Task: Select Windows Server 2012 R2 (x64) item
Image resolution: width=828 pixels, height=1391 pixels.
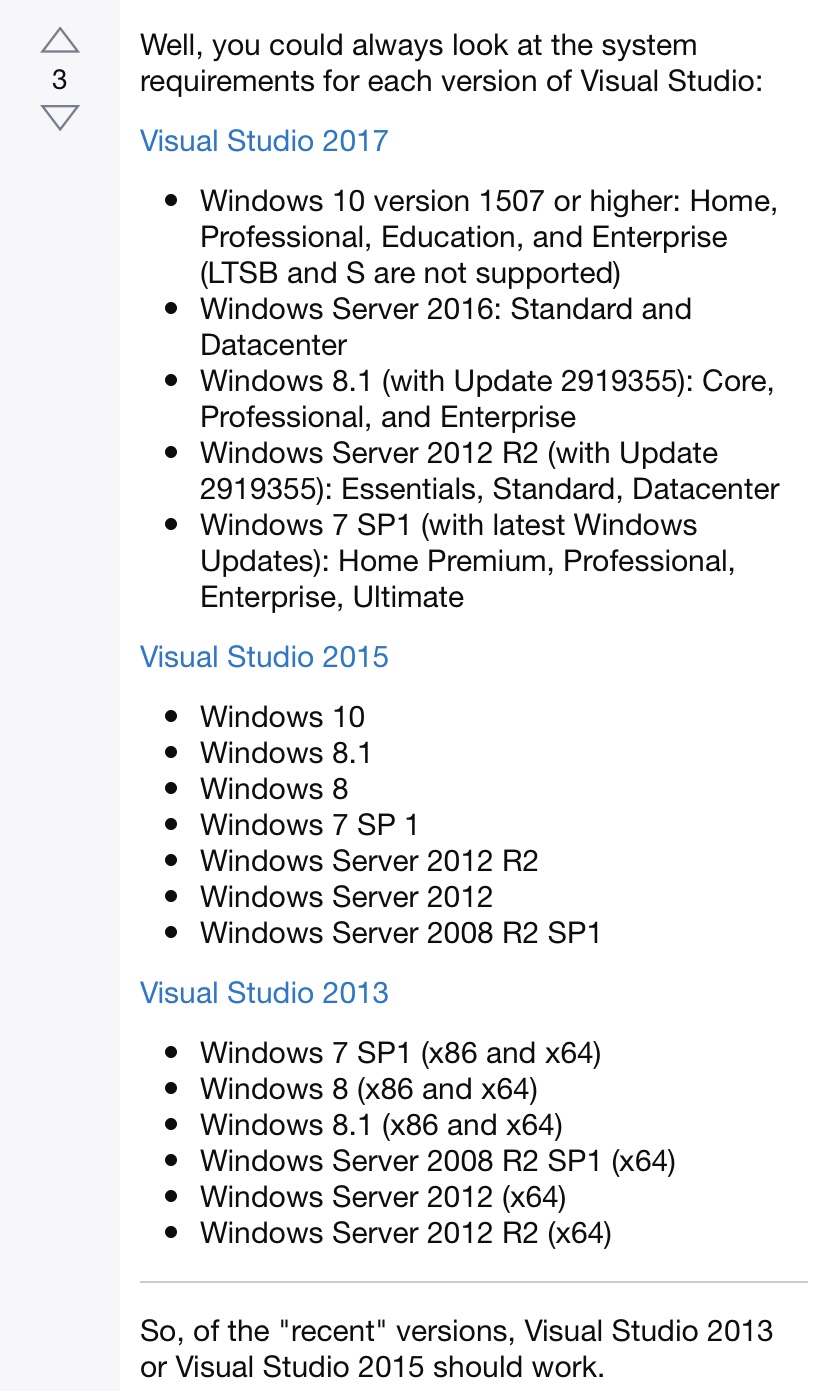Action: coord(405,1233)
